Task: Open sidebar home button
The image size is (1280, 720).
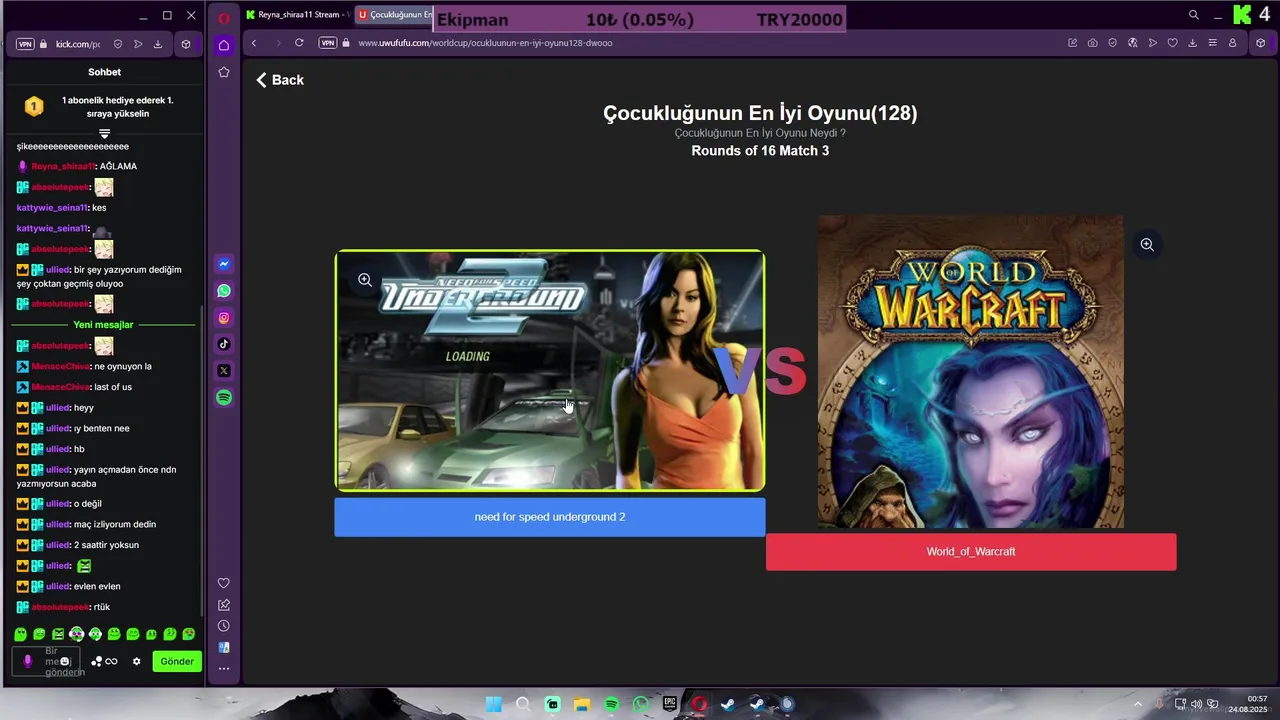Action: 224,45
